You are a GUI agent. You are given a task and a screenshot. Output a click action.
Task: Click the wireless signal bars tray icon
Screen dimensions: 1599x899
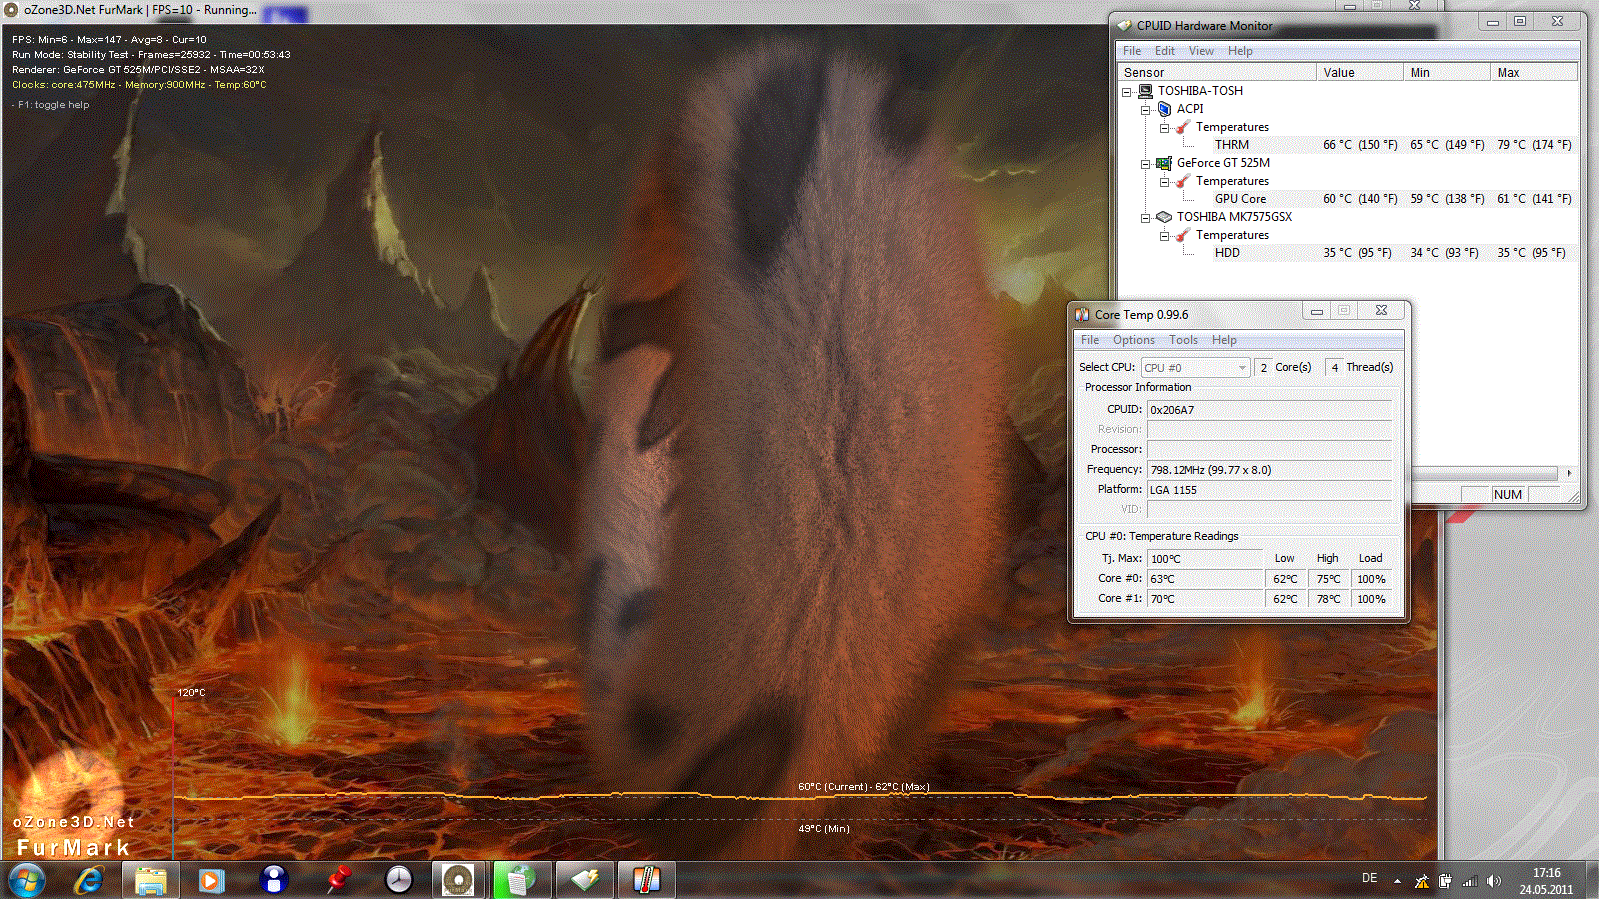[x=1470, y=881]
